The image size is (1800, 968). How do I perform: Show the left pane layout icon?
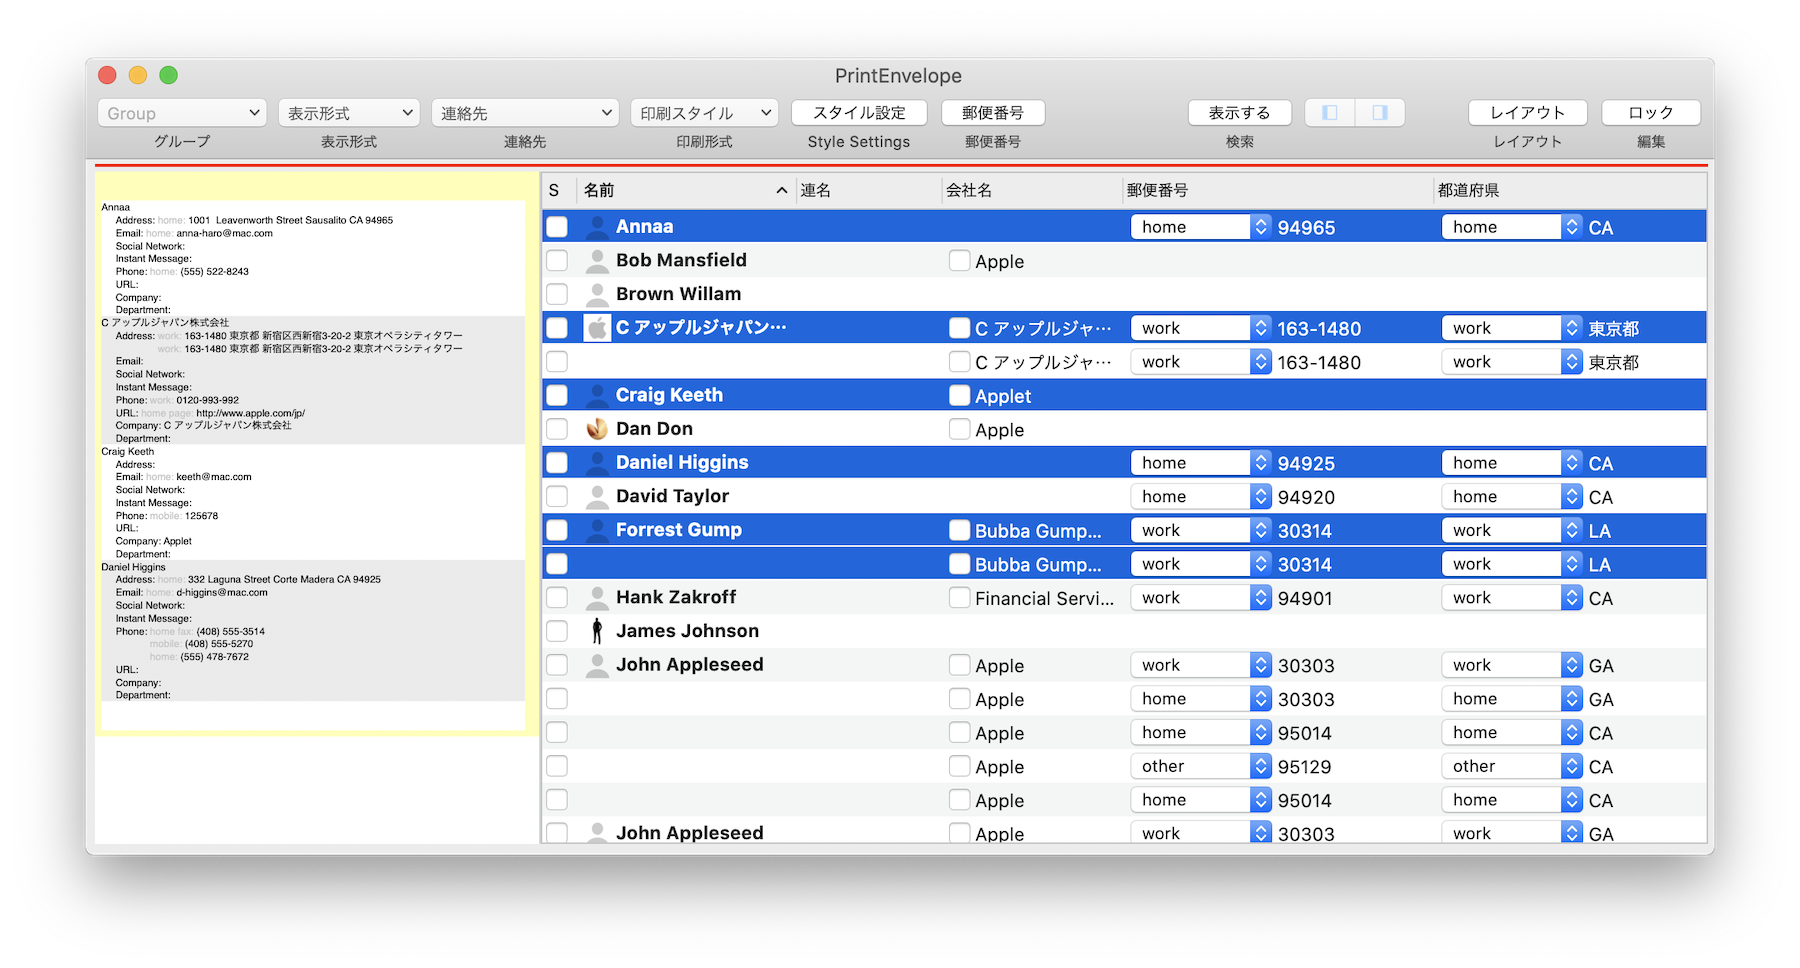click(1330, 113)
